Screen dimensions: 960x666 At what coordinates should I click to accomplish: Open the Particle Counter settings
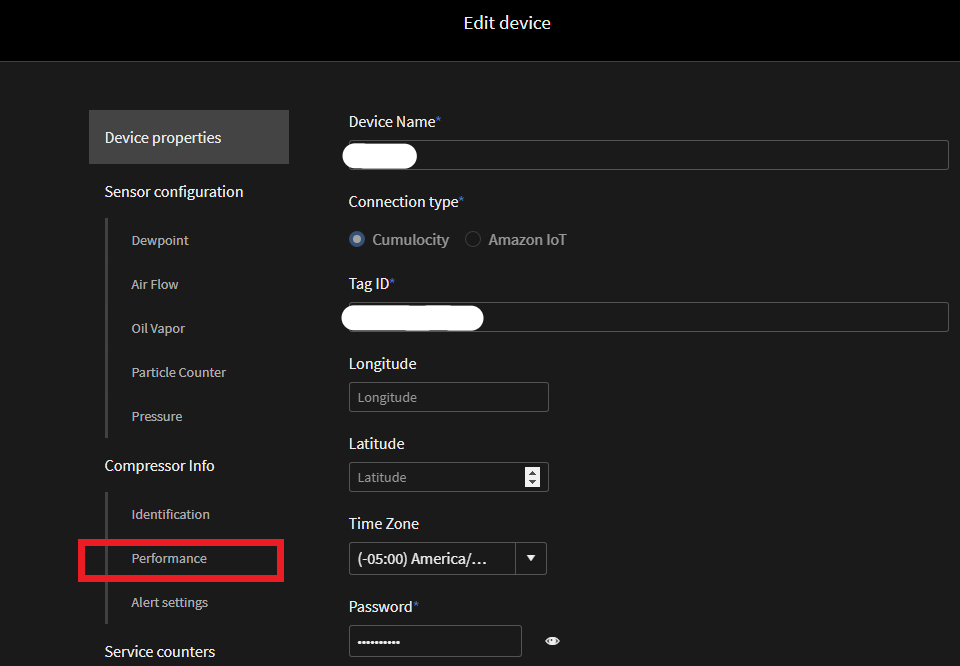(179, 372)
